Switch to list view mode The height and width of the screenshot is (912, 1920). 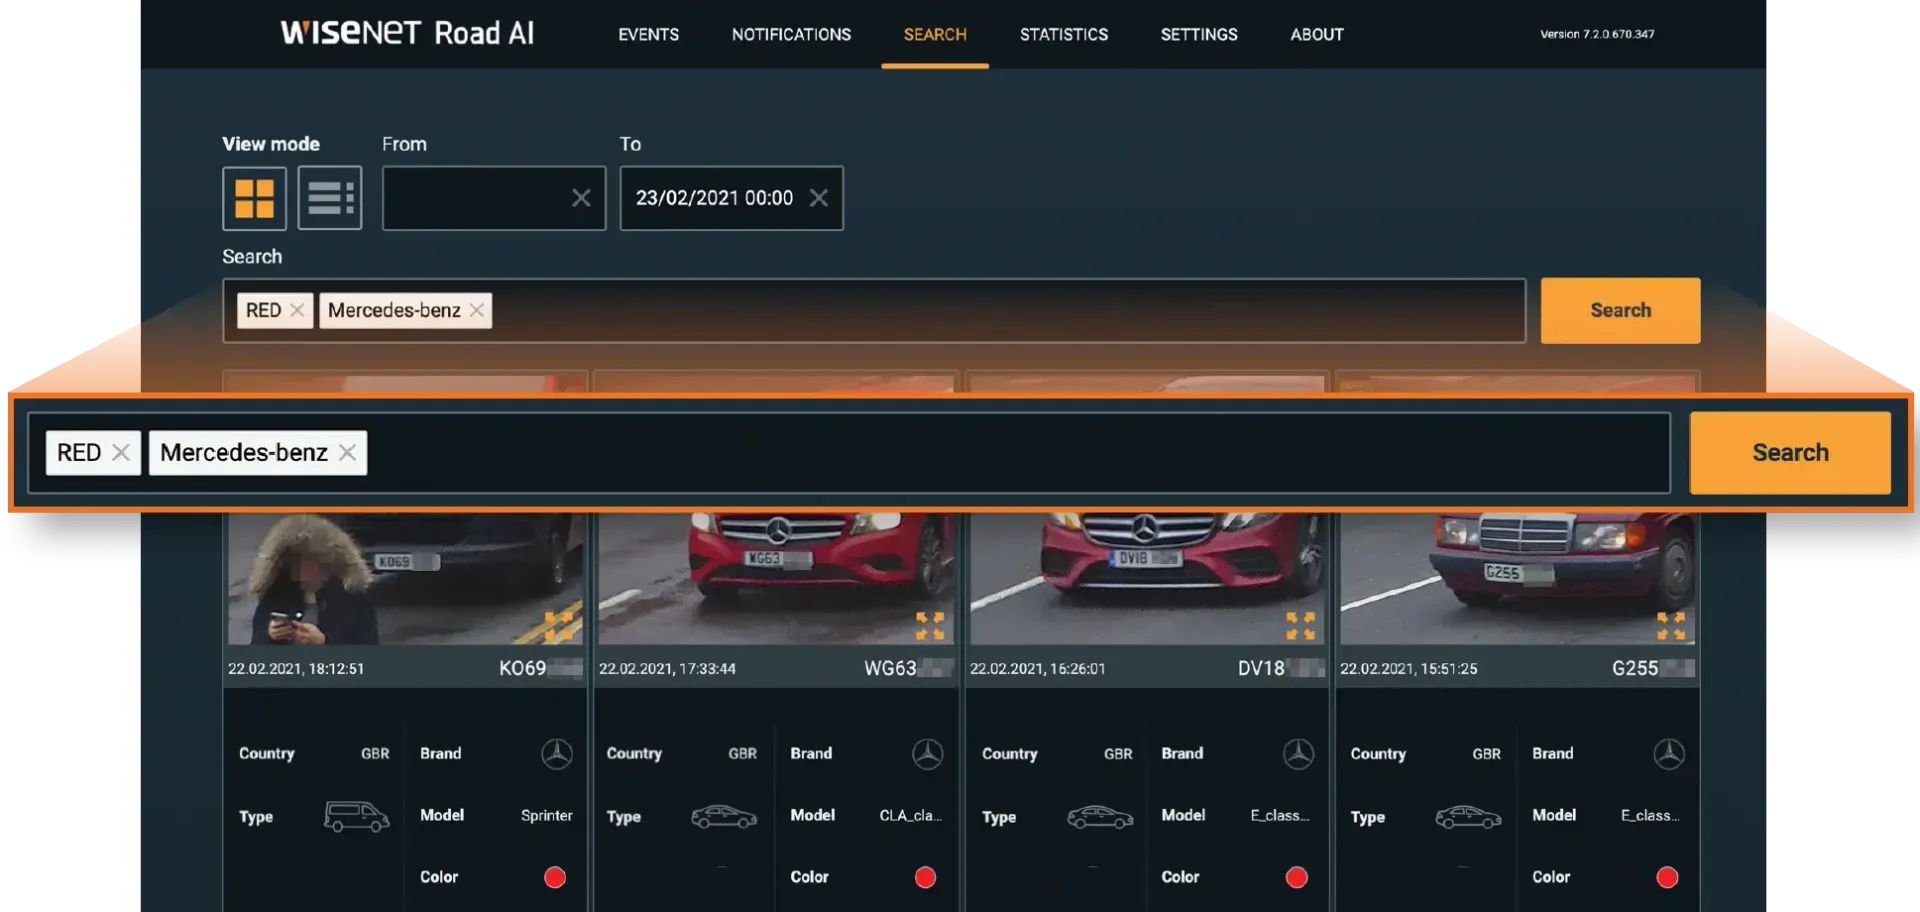click(x=330, y=198)
